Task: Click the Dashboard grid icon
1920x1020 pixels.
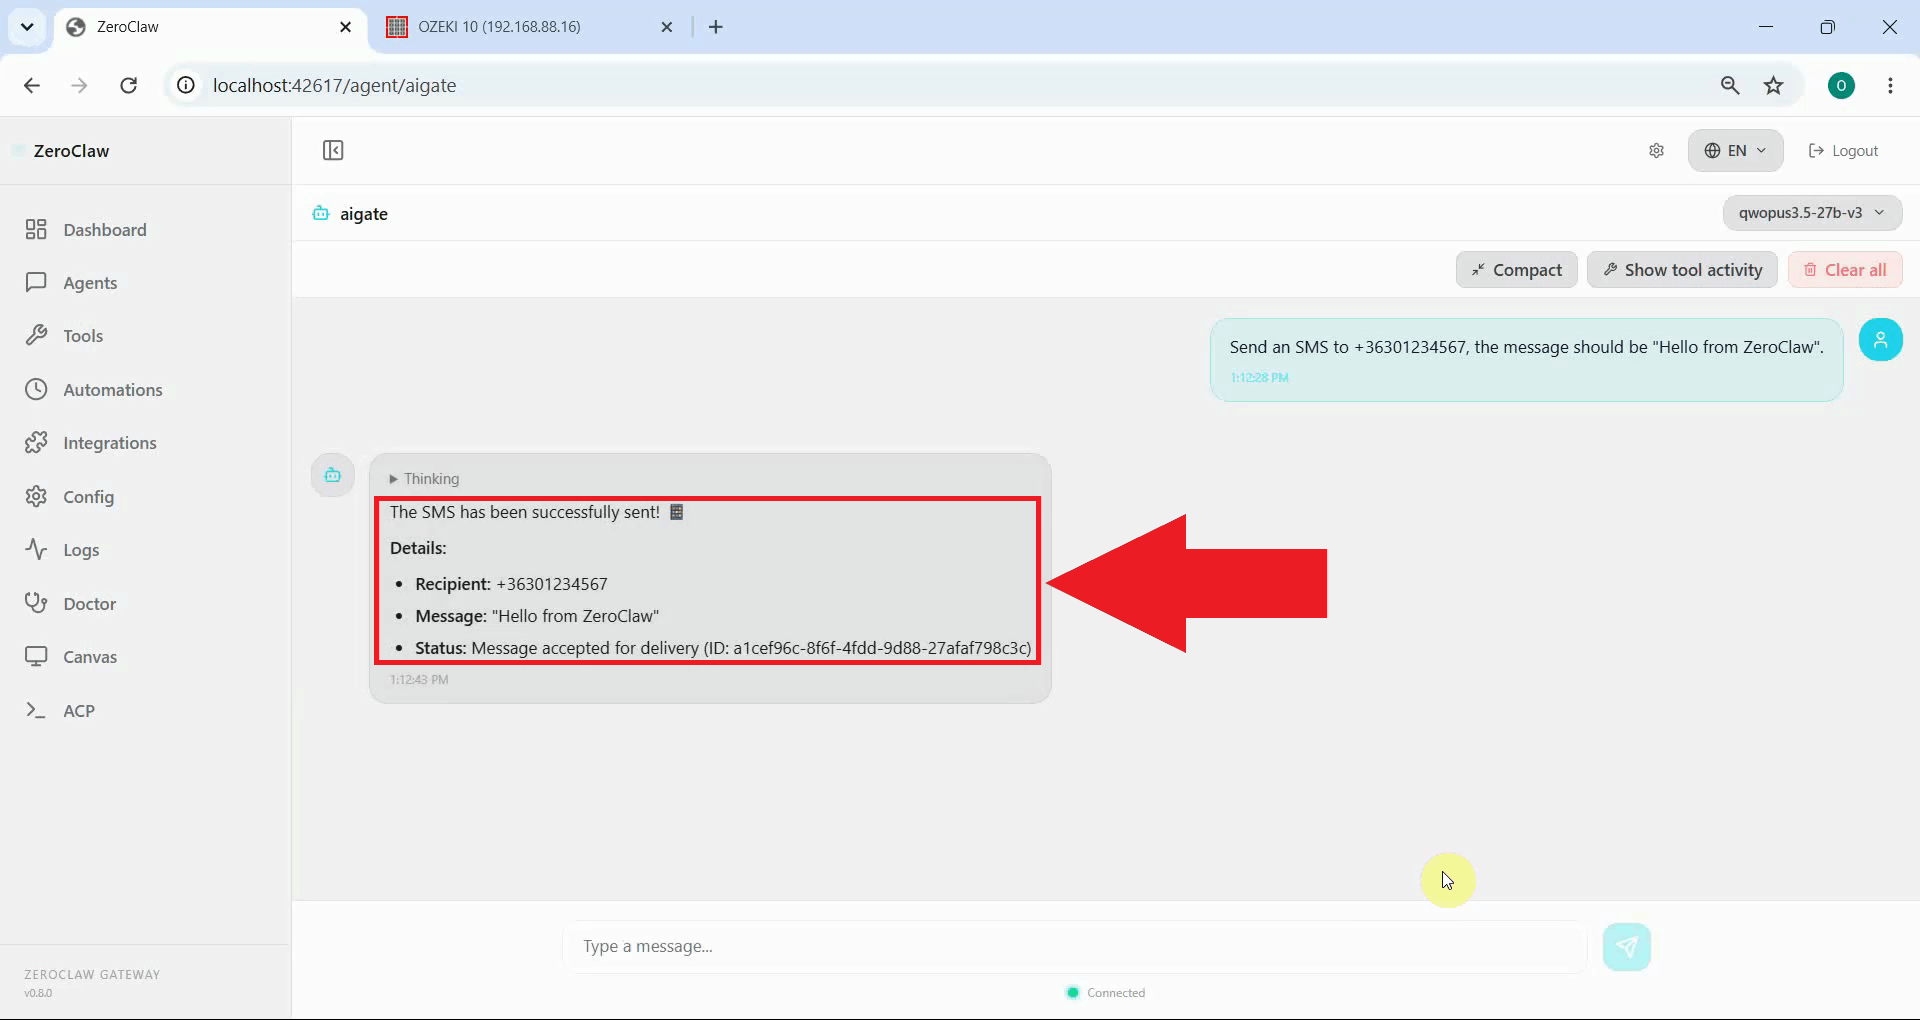Action: 36,230
